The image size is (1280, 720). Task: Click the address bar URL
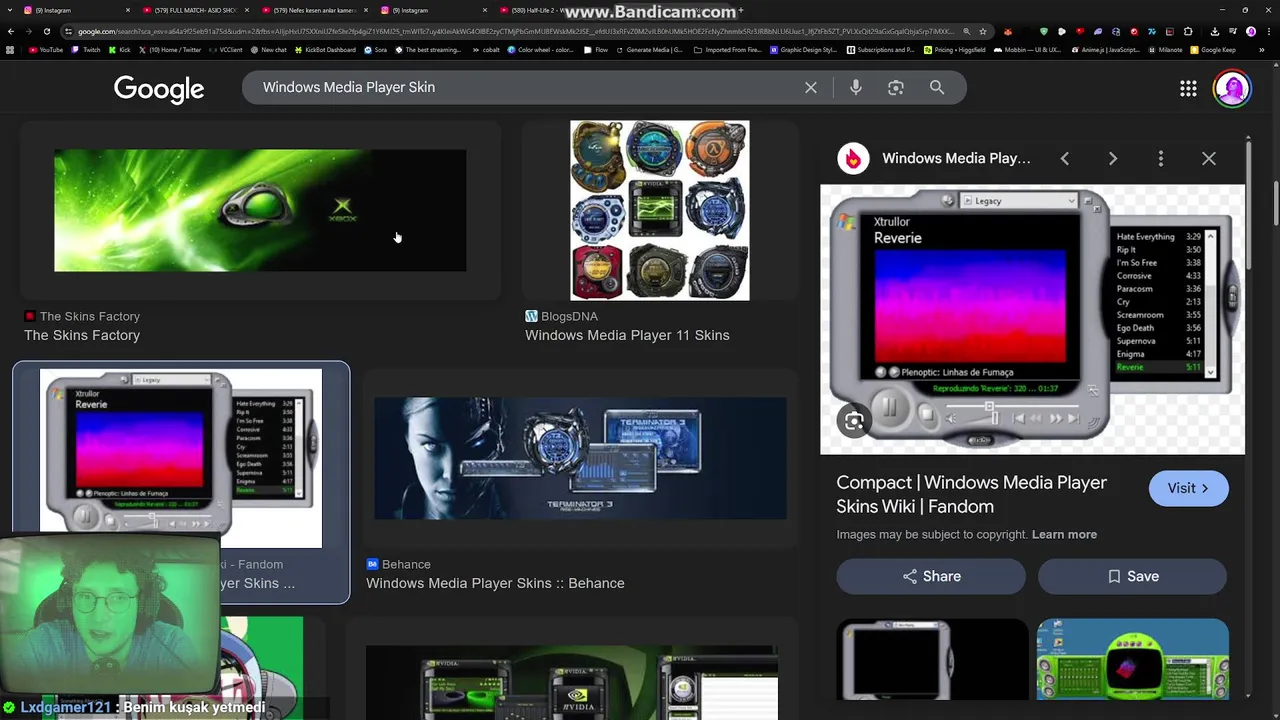515,31
